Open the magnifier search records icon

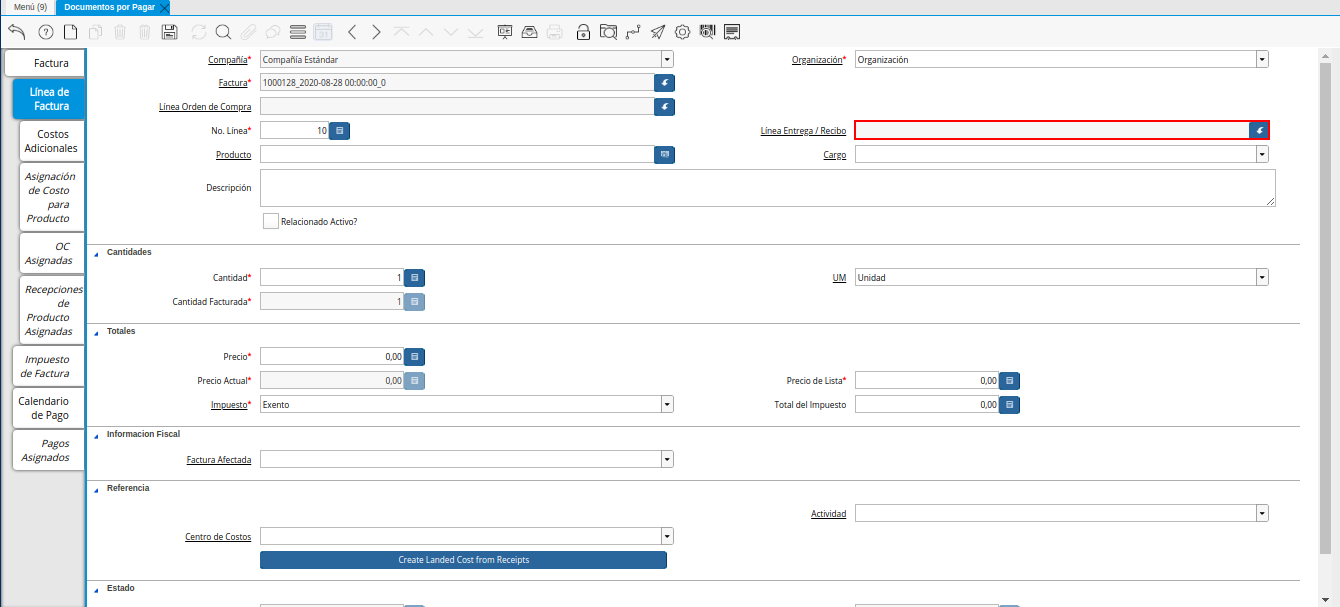[x=223, y=32]
